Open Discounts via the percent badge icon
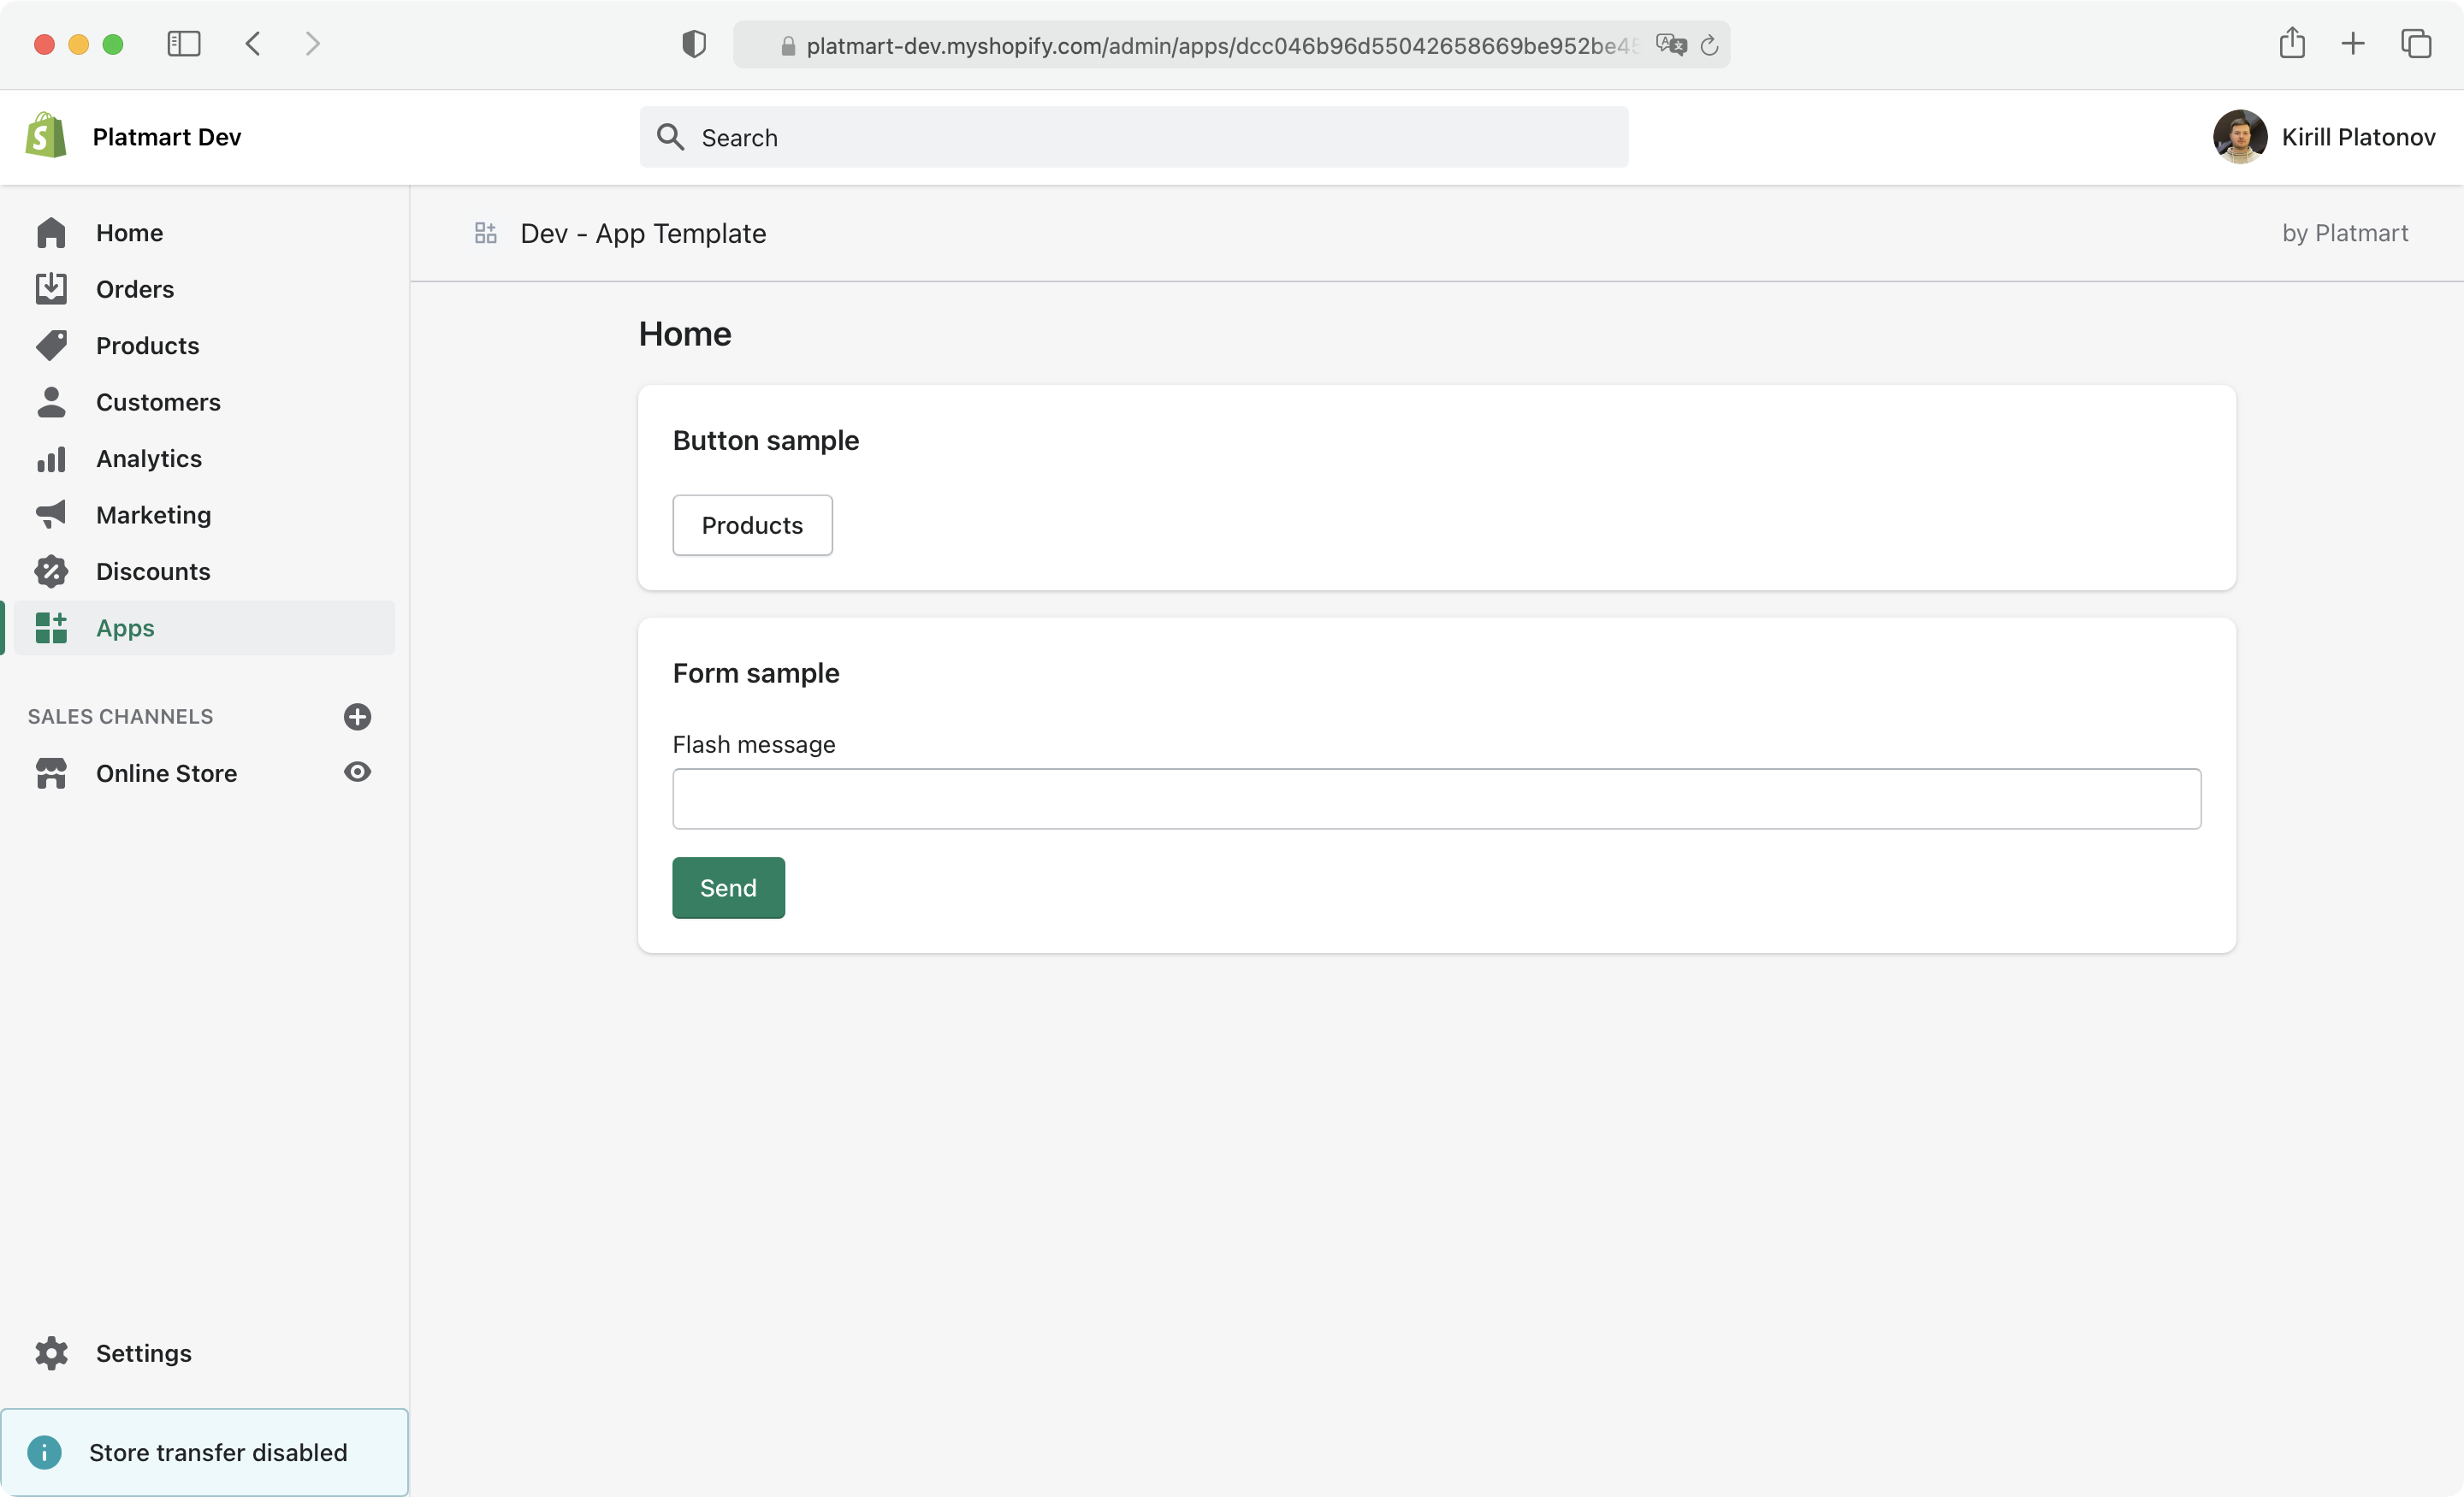The image size is (2464, 1497). click(51, 571)
